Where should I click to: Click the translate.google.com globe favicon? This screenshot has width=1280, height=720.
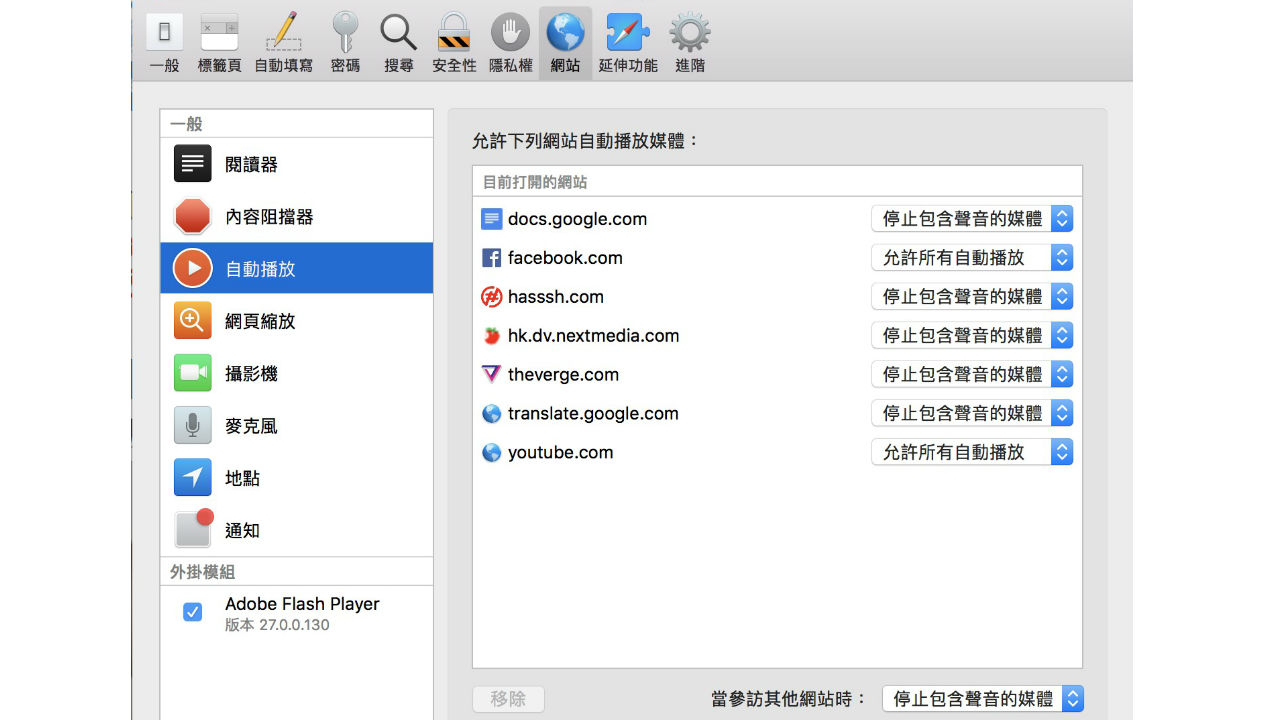pos(491,413)
